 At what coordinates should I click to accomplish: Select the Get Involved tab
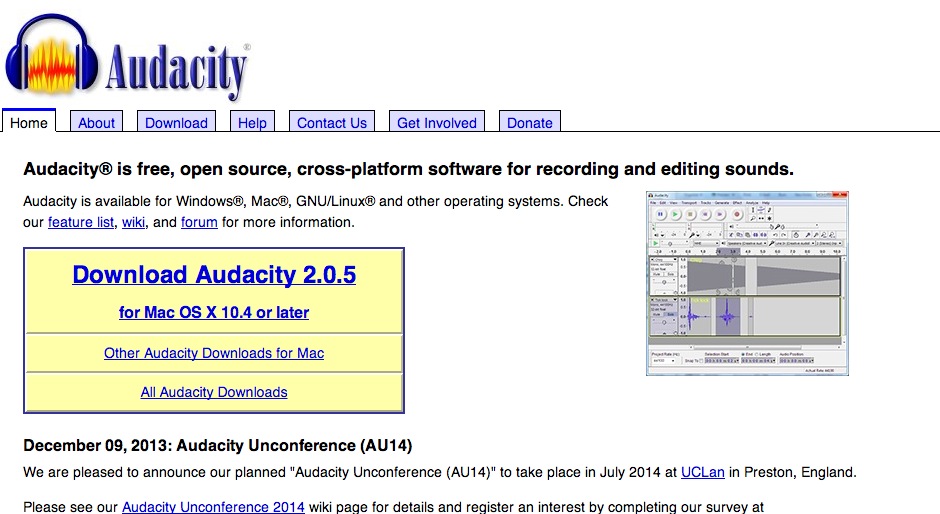pyautogui.click(x=437, y=122)
